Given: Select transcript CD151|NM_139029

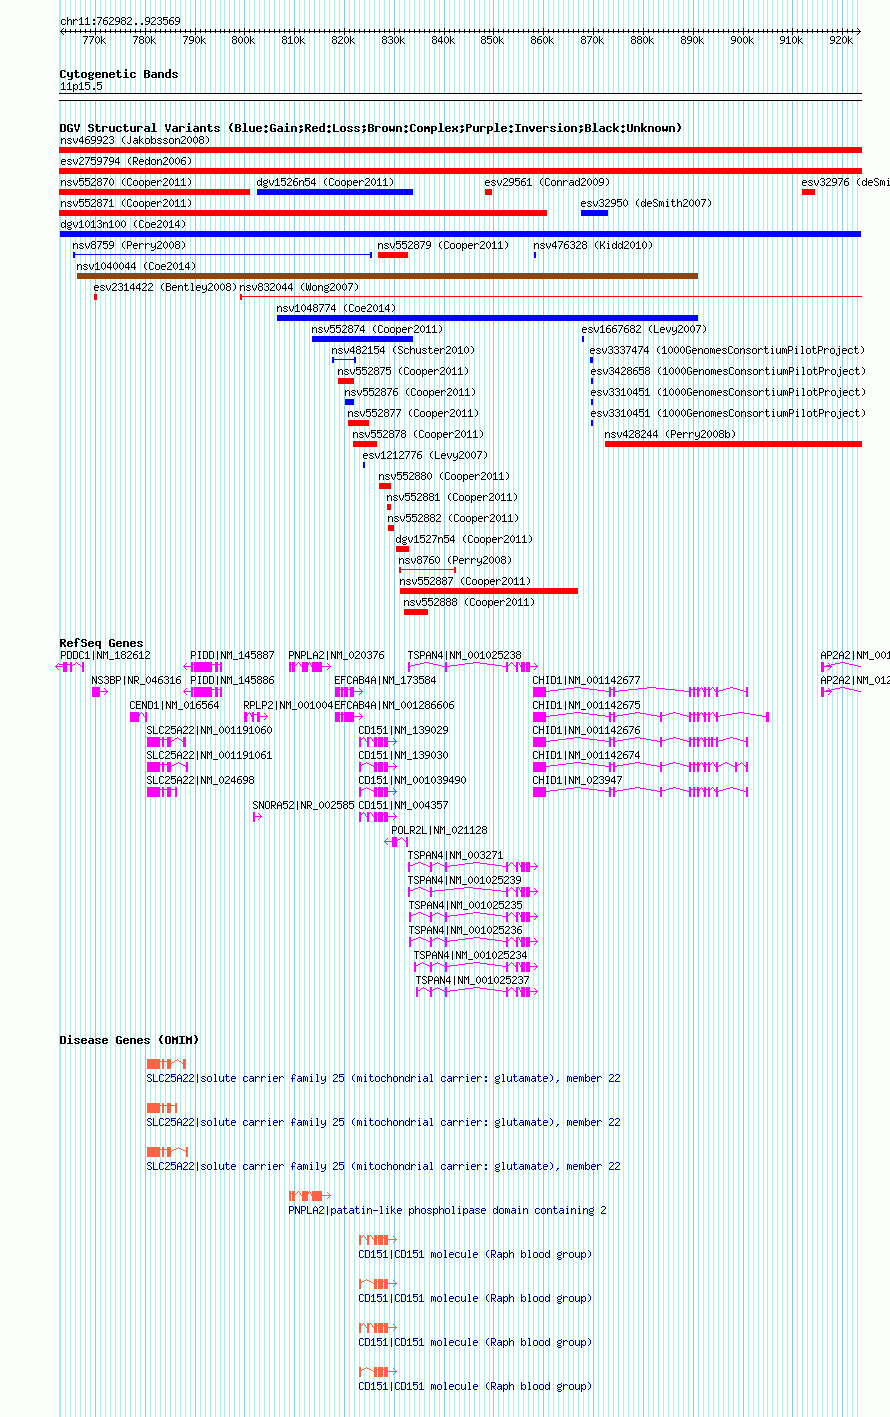Looking at the screenshot, I should pos(403,730).
